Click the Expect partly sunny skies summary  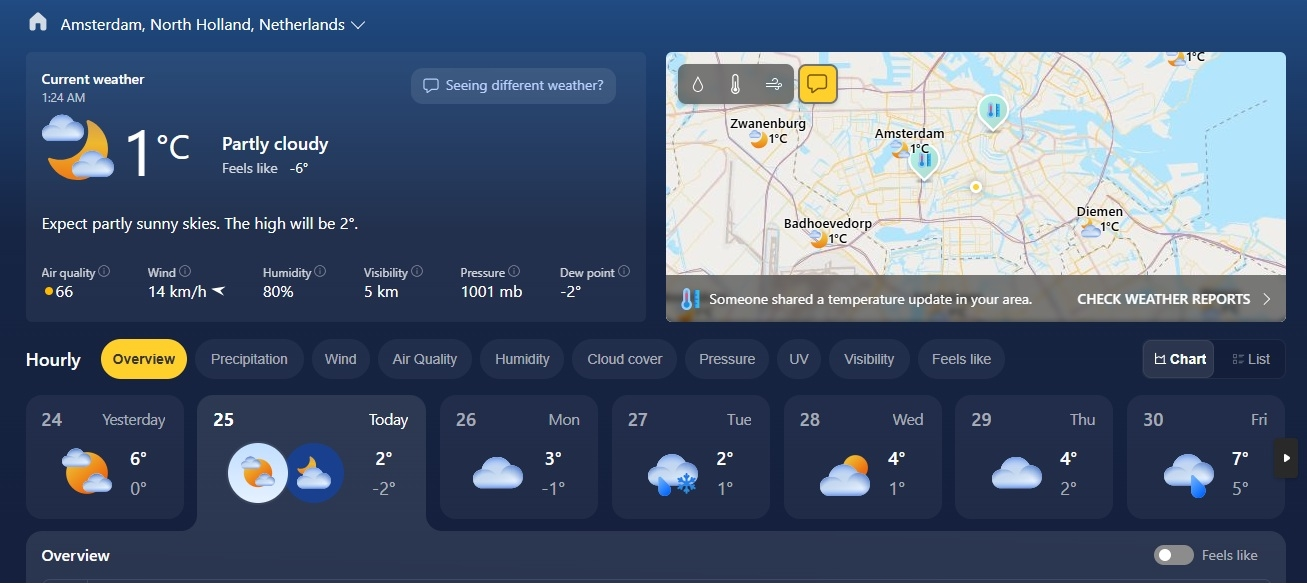coord(200,224)
